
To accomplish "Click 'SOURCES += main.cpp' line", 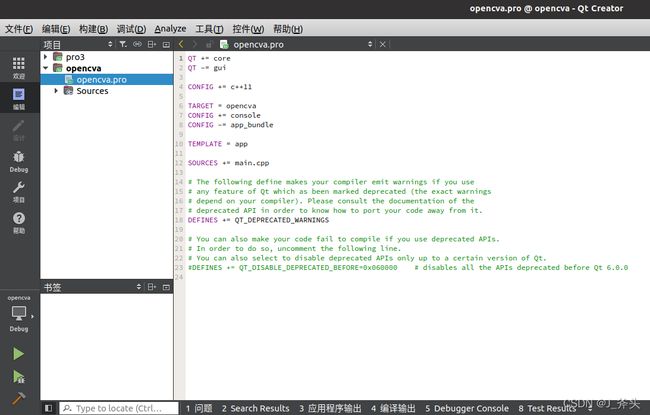I will [x=228, y=163].
